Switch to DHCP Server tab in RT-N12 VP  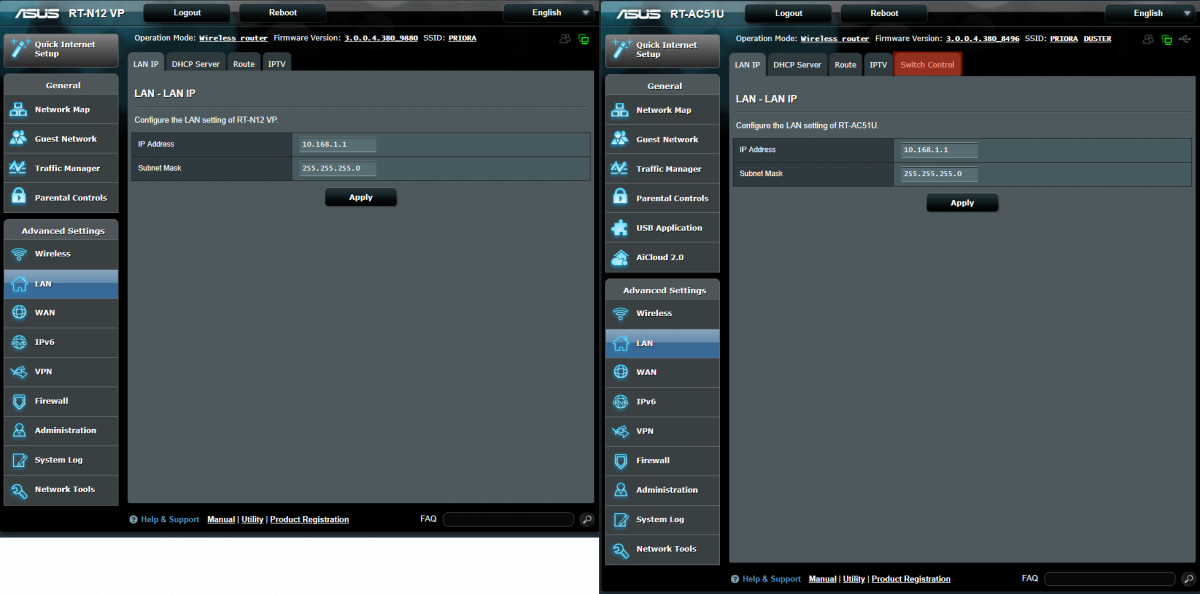click(x=195, y=64)
